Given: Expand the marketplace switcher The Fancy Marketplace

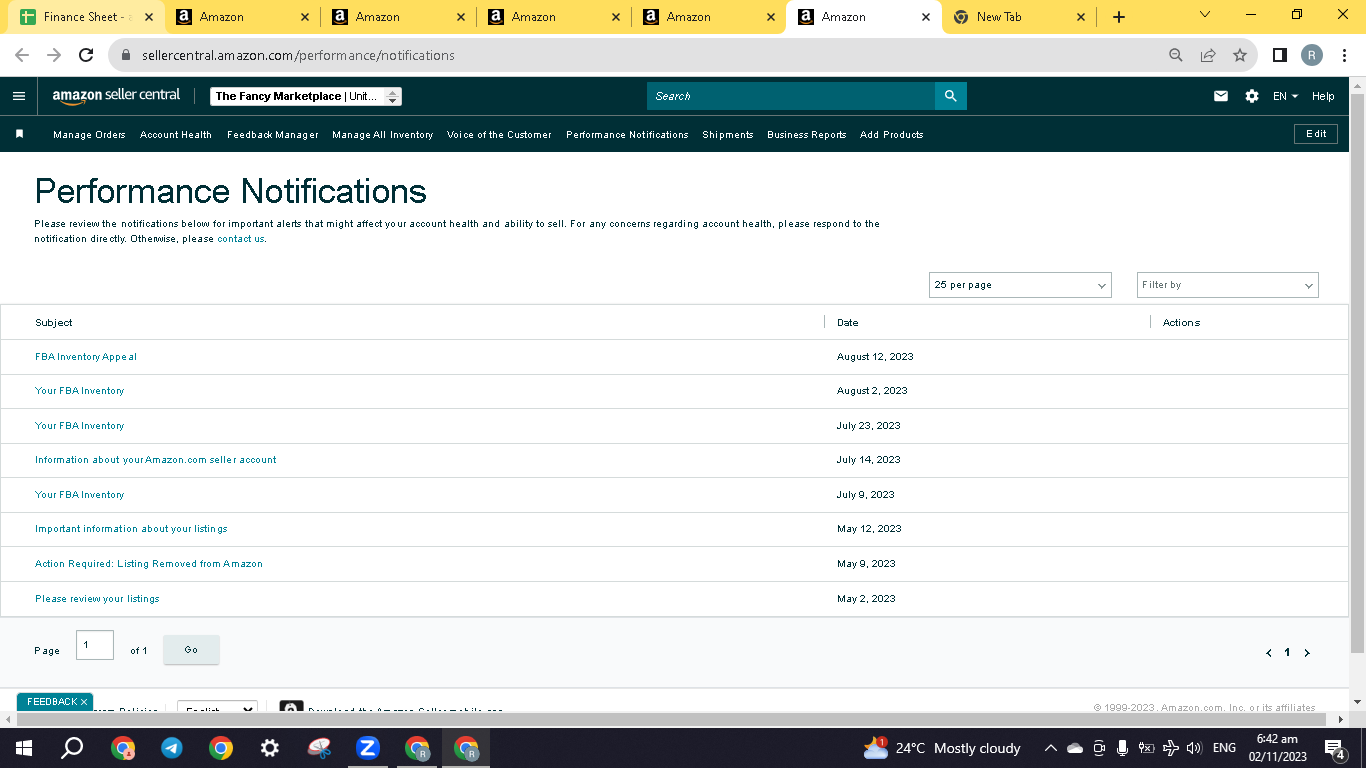Looking at the screenshot, I should (x=306, y=96).
